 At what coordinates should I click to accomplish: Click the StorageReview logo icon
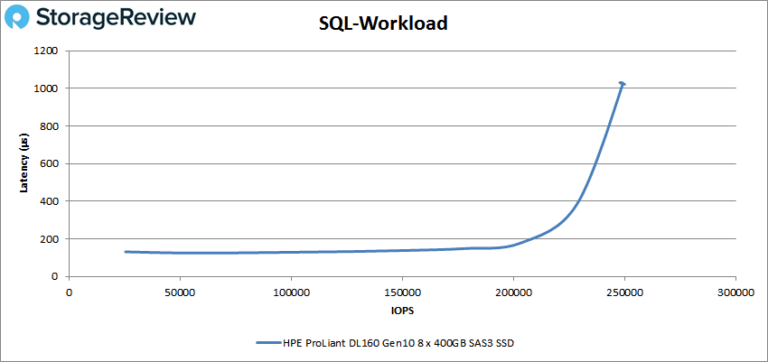pos(18,18)
